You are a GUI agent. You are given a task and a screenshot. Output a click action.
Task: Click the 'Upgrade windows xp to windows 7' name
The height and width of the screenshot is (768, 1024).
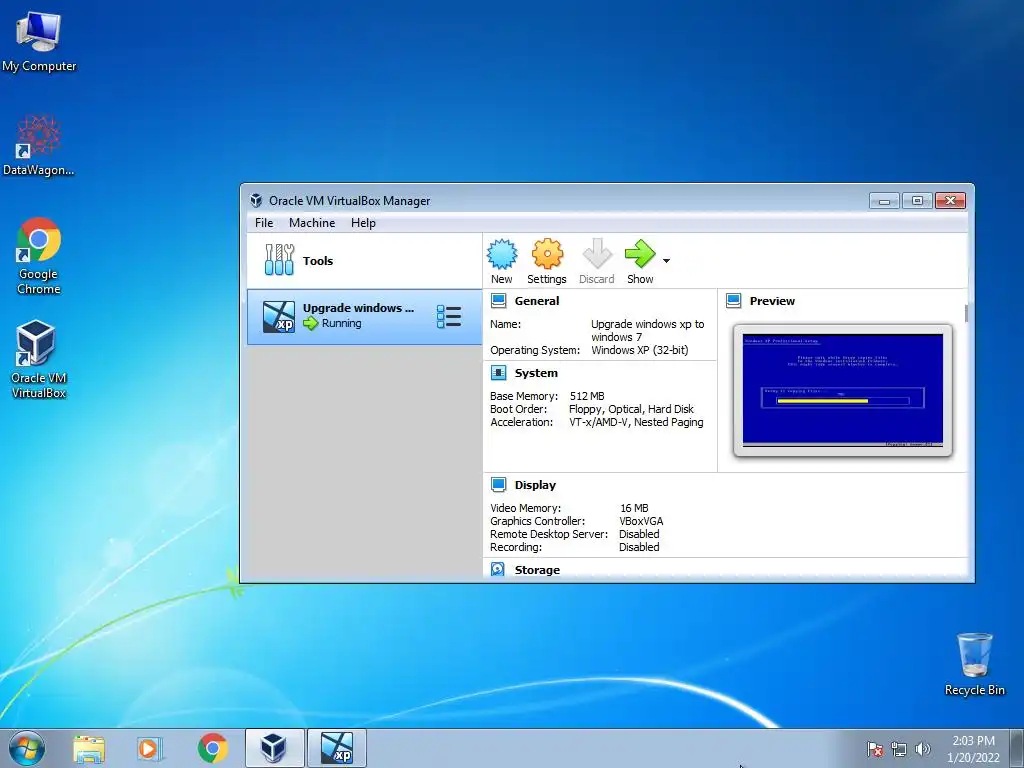pos(648,330)
